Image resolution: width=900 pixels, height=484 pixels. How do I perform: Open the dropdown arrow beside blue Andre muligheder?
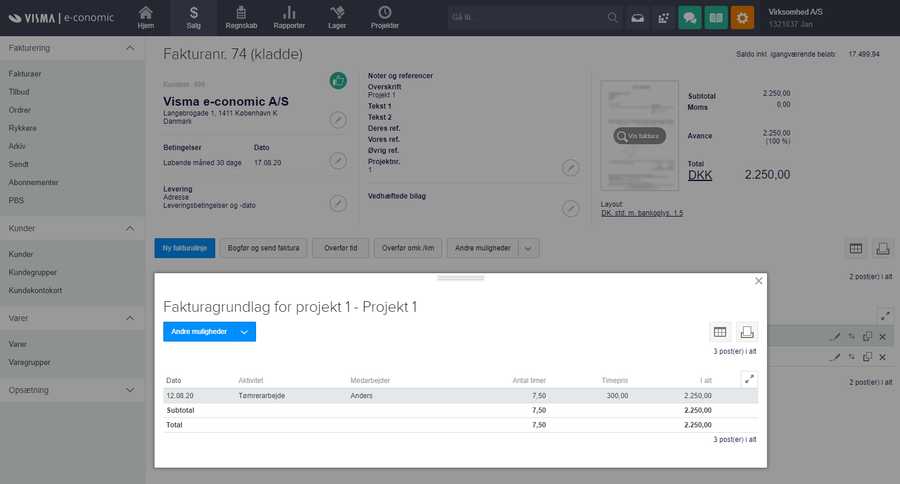pyautogui.click(x=244, y=332)
